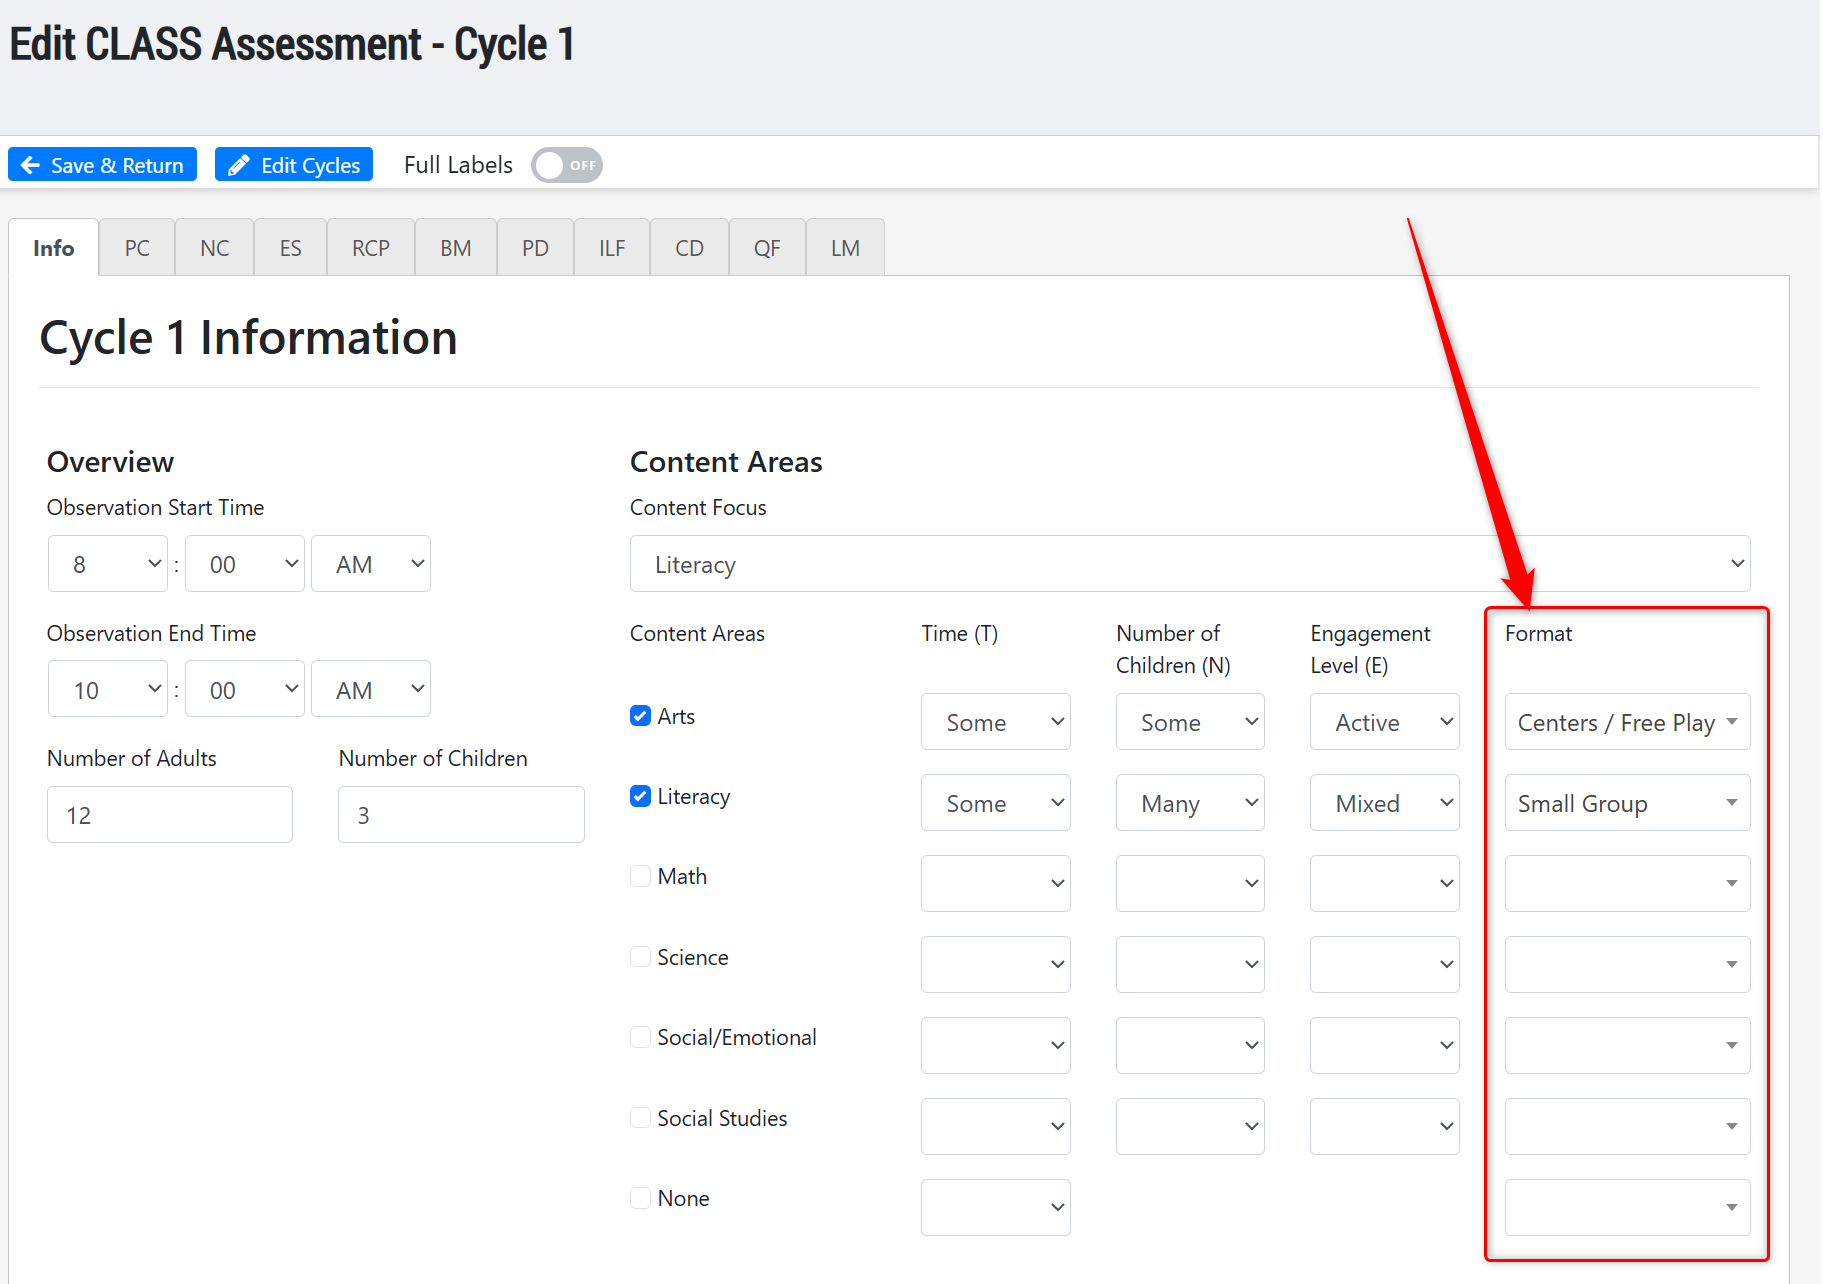This screenshot has width=1823, height=1284.
Task: Open Social Studies Number of Children dropdown
Action: [1190, 1126]
